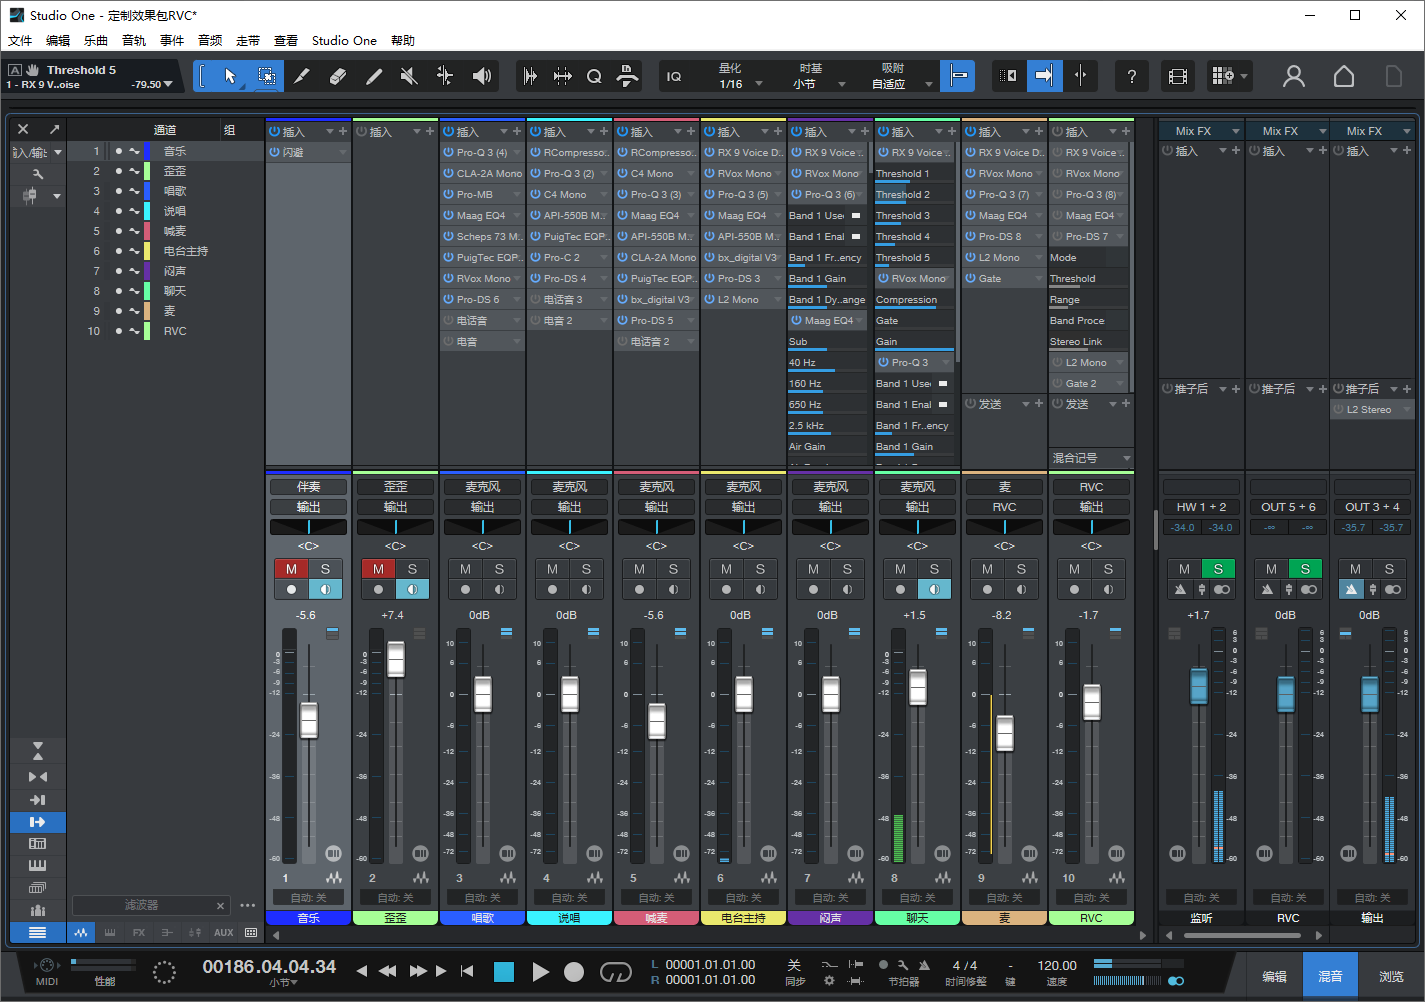
Task: Click the 歪歪 channel volume fader
Action: [396, 659]
